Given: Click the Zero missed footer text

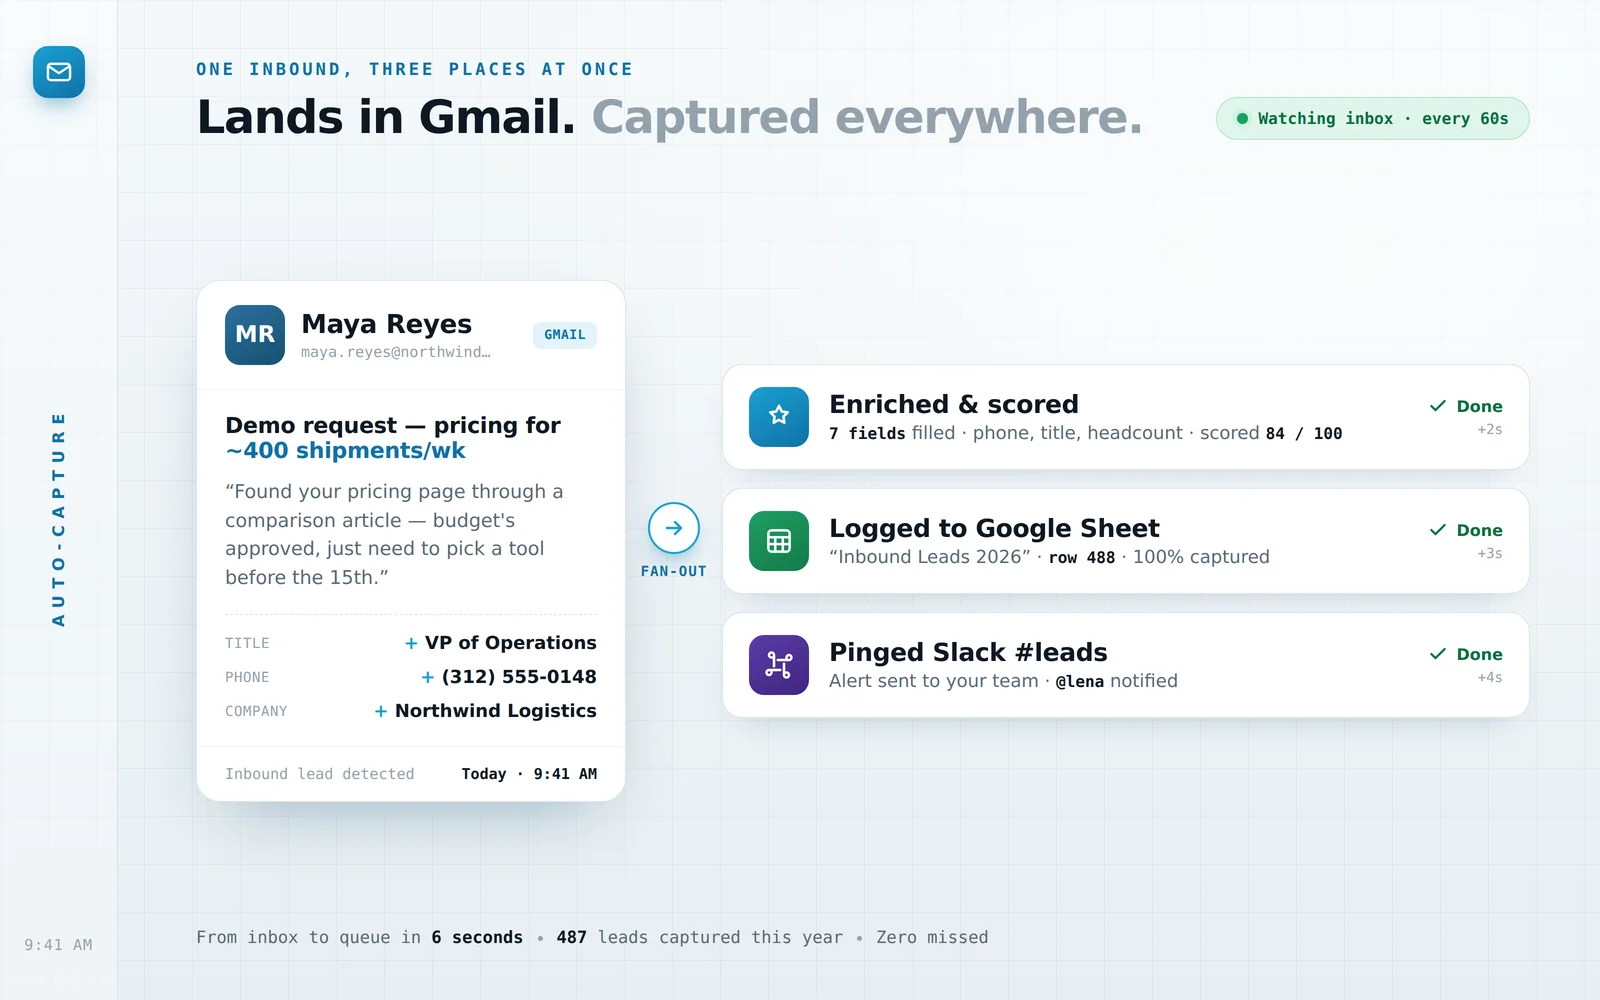Looking at the screenshot, I should tap(932, 937).
